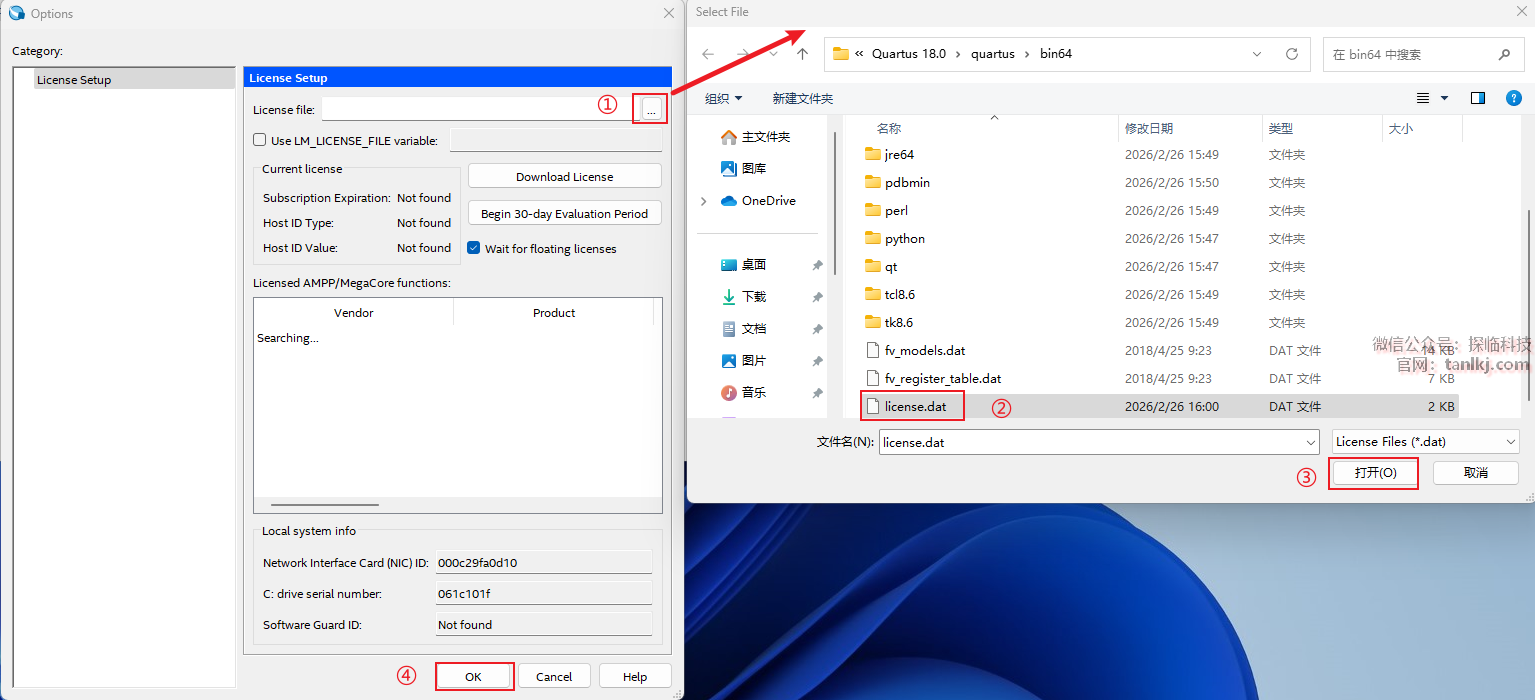This screenshot has height=700, width=1535.
Task: Refresh the bin64 folder view
Action: coord(1291,54)
